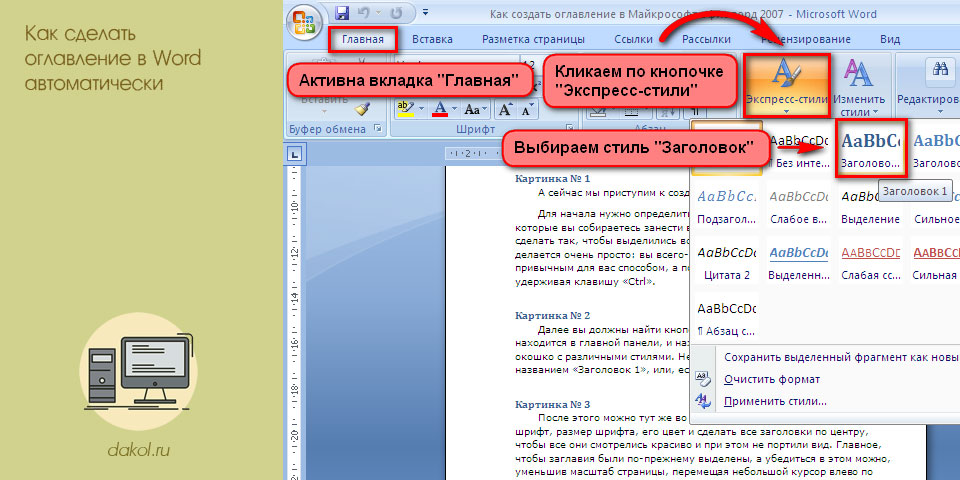This screenshot has width=960, height=480.
Task: Click the Очистить формат eraser icon
Action: click(703, 379)
